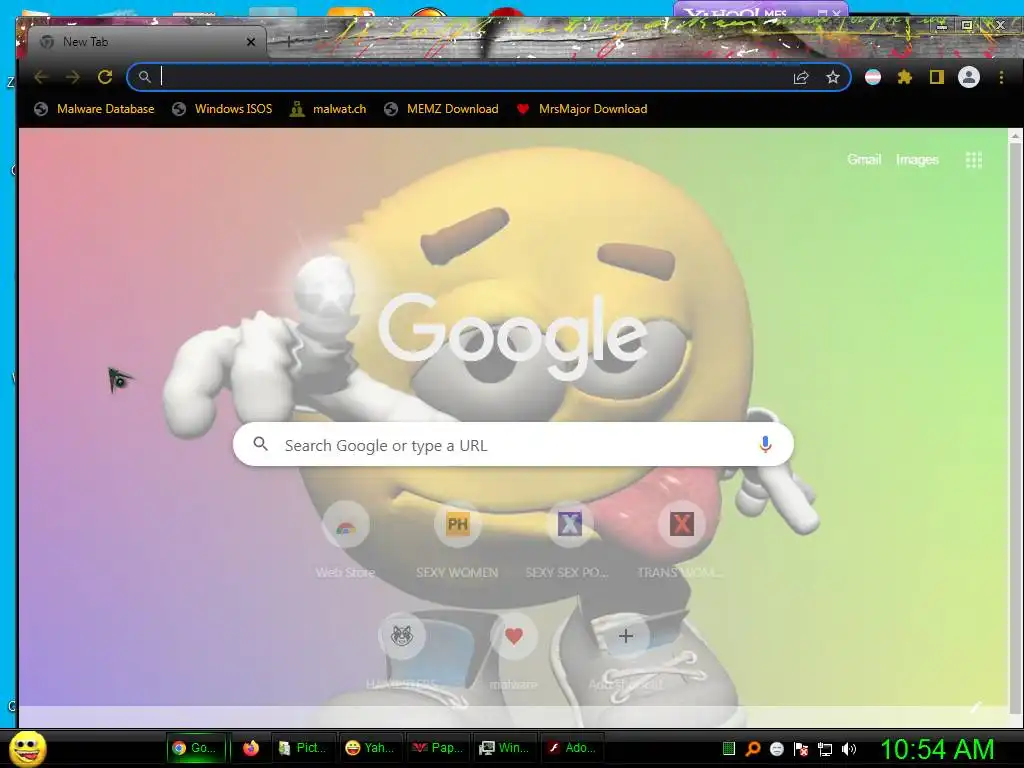Switch to the Yah... taskbar window

tap(371, 748)
